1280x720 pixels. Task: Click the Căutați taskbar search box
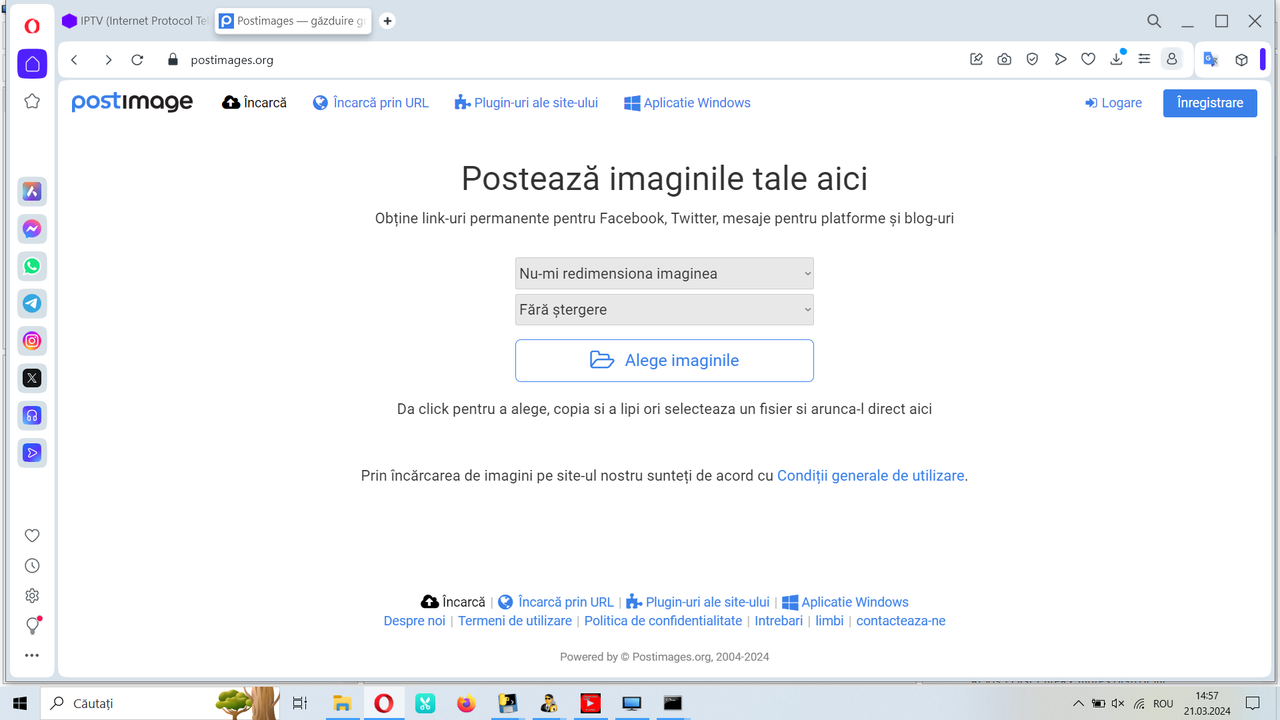[160, 703]
